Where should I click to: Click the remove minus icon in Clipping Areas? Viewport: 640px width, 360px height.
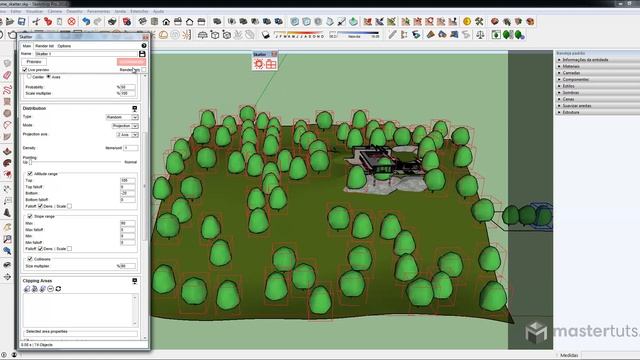[50, 289]
